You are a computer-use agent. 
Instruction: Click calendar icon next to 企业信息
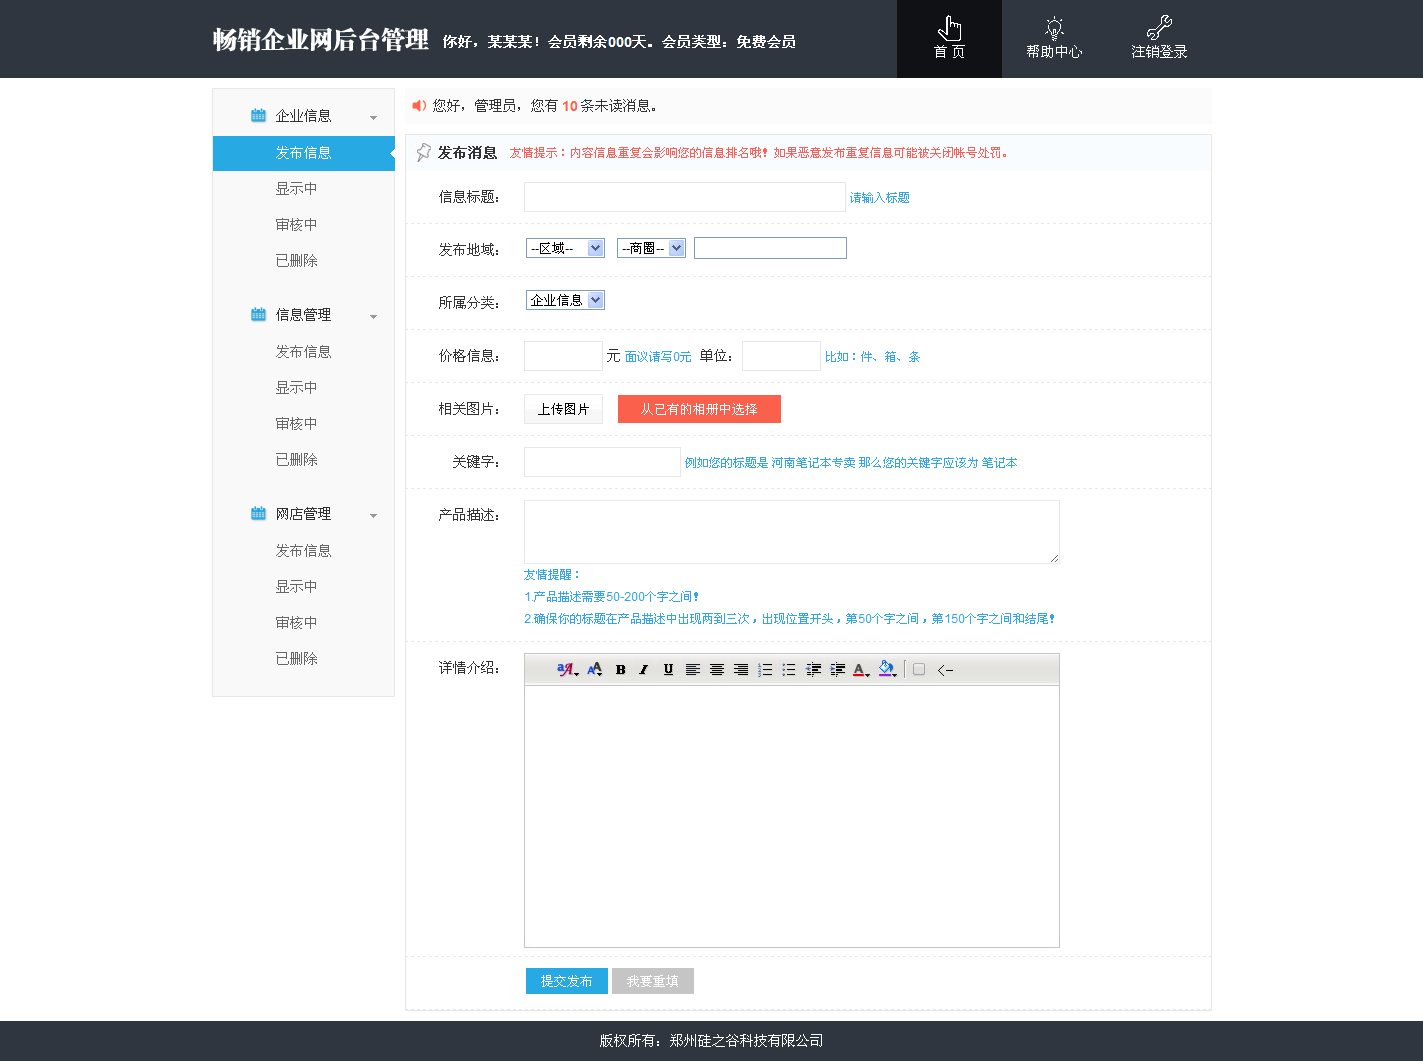pyautogui.click(x=258, y=115)
